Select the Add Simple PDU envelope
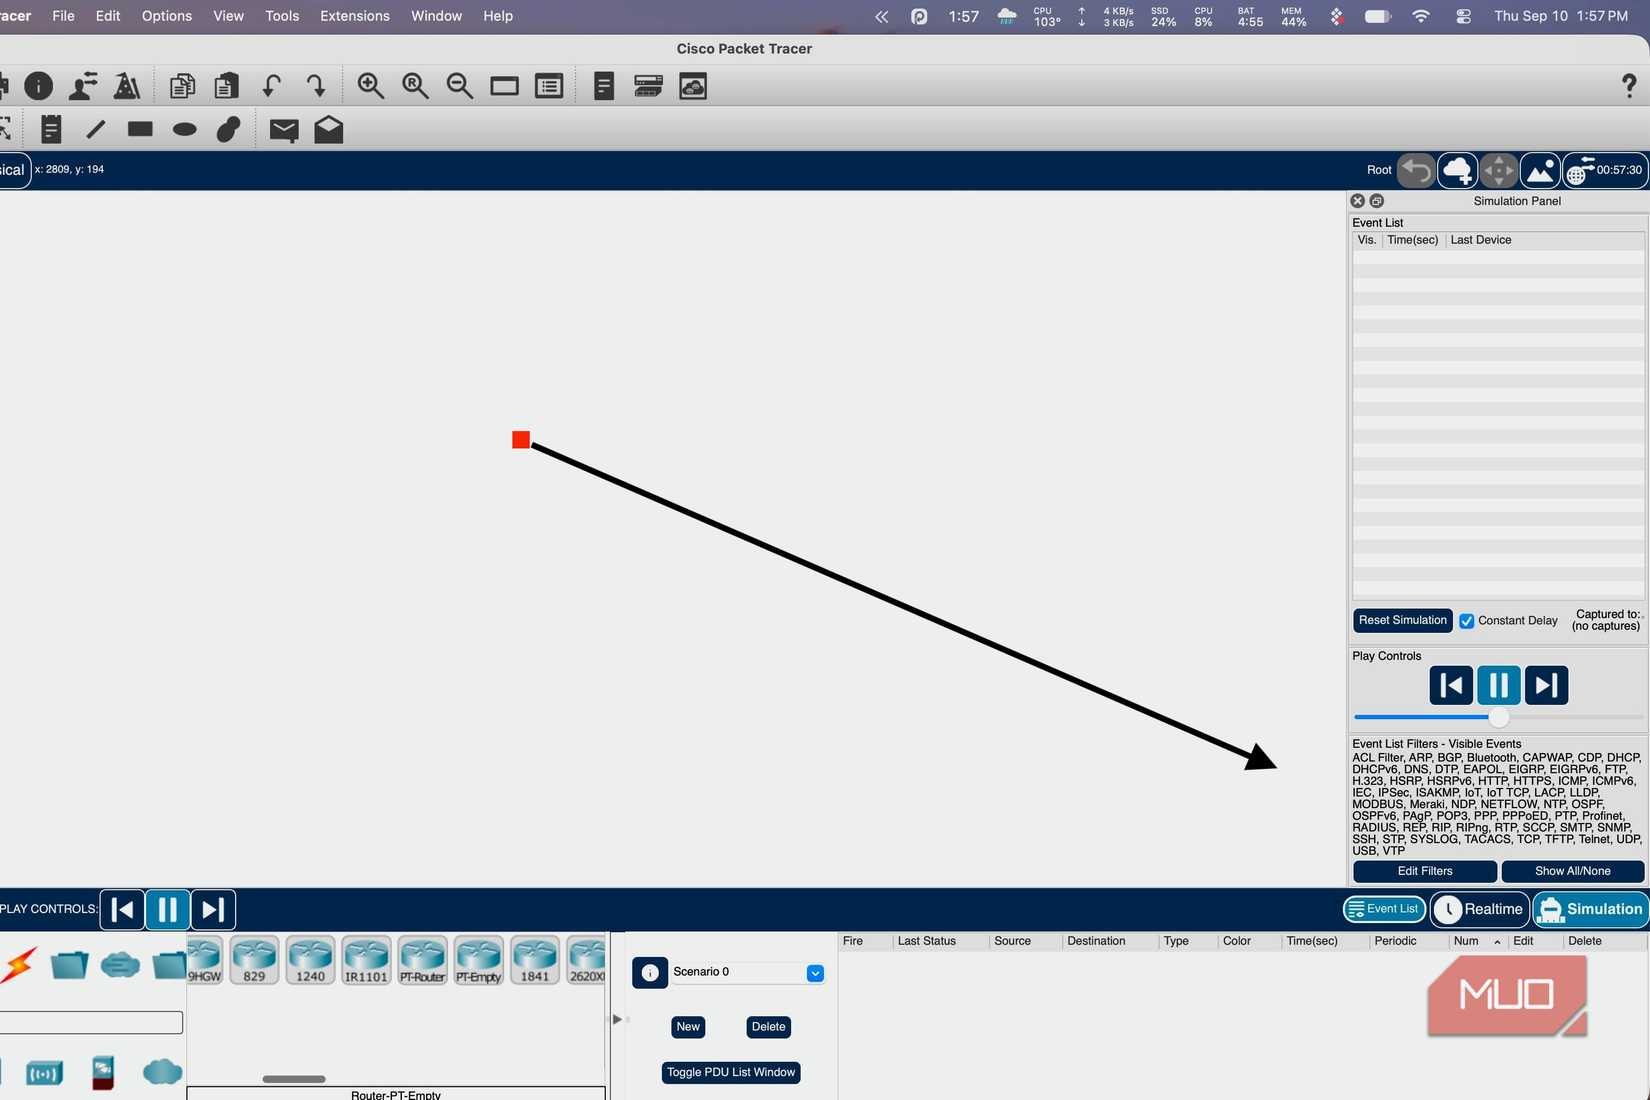This screenshot has height=1100, width=1650. [x=284, y=130]
